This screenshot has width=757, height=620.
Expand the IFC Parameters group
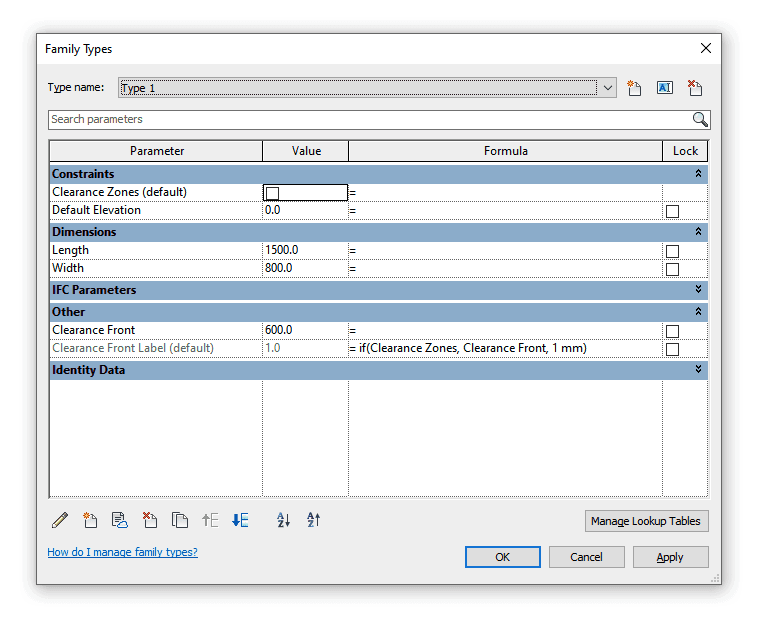point(698,289)
